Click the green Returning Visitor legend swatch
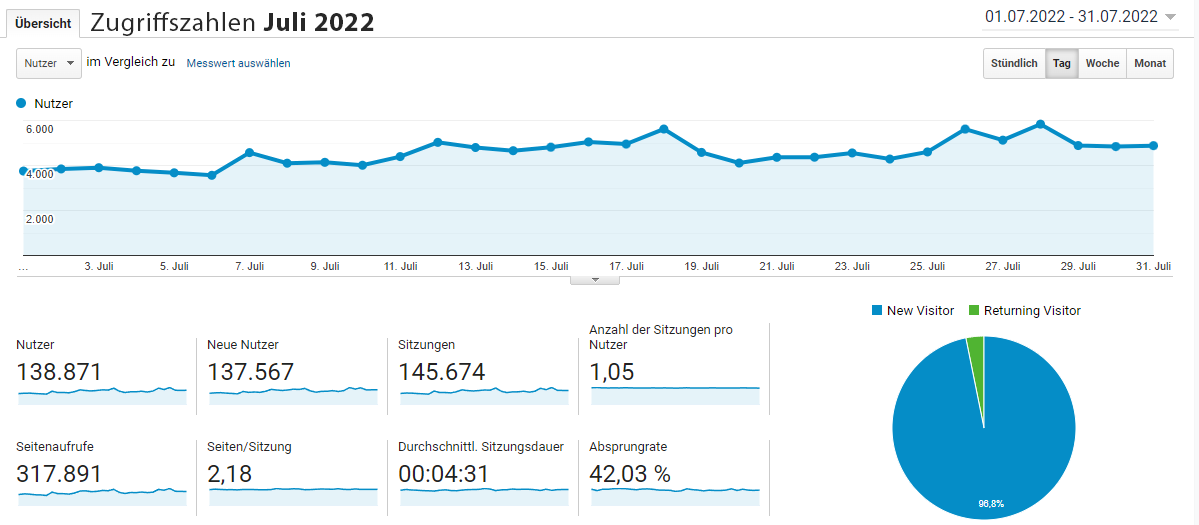Image resolution: width=1199 pixels, height=525 pixels. click(x=974, y=311)
